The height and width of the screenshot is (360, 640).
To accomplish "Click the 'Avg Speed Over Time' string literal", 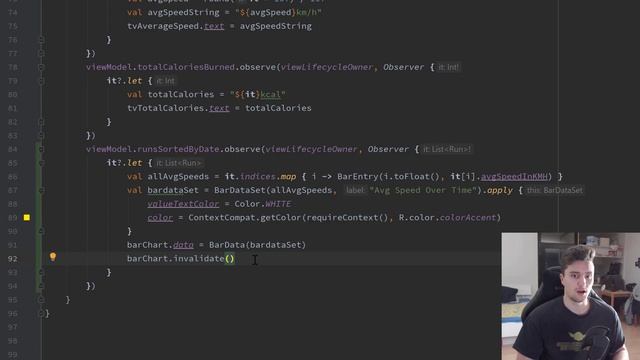I will (423, 190).
